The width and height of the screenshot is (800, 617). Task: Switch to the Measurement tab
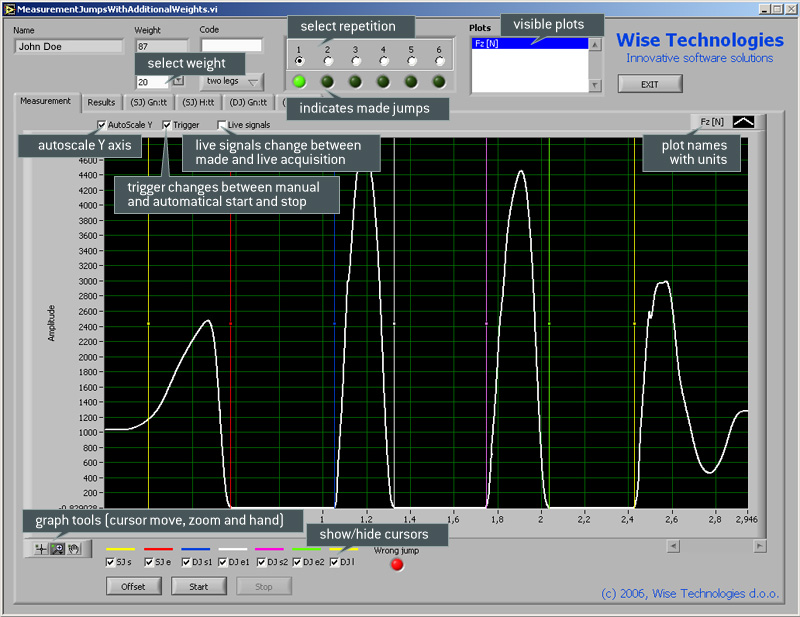pos(45,101)
